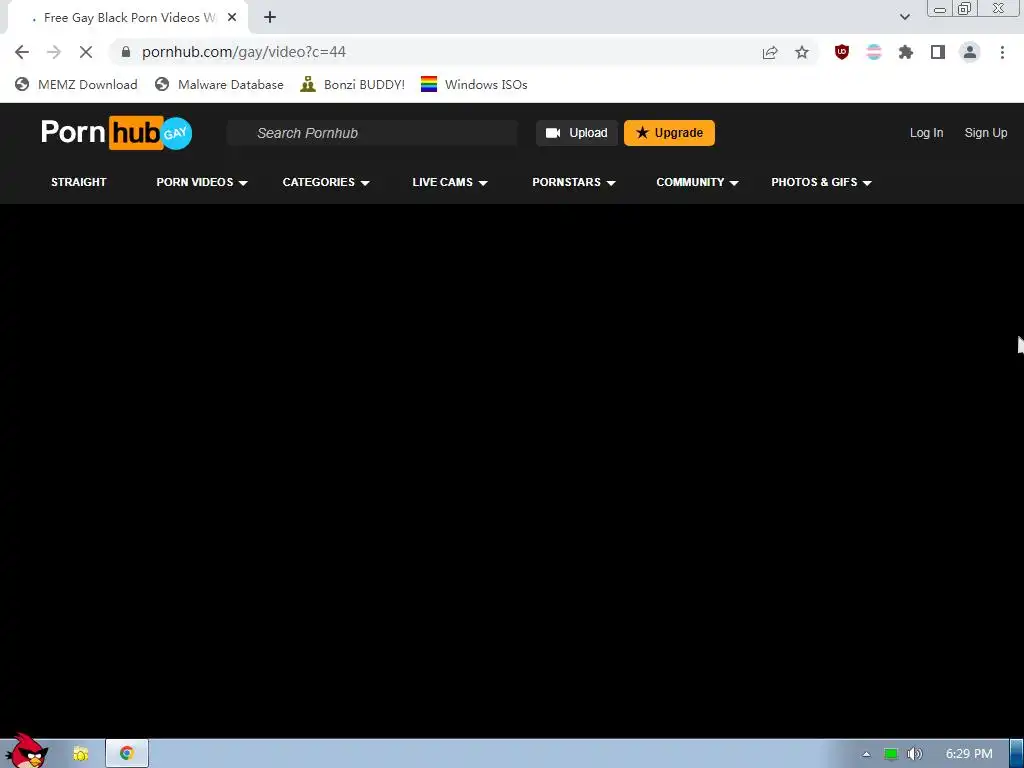Click the Sign Up link

tap(985, 133)
